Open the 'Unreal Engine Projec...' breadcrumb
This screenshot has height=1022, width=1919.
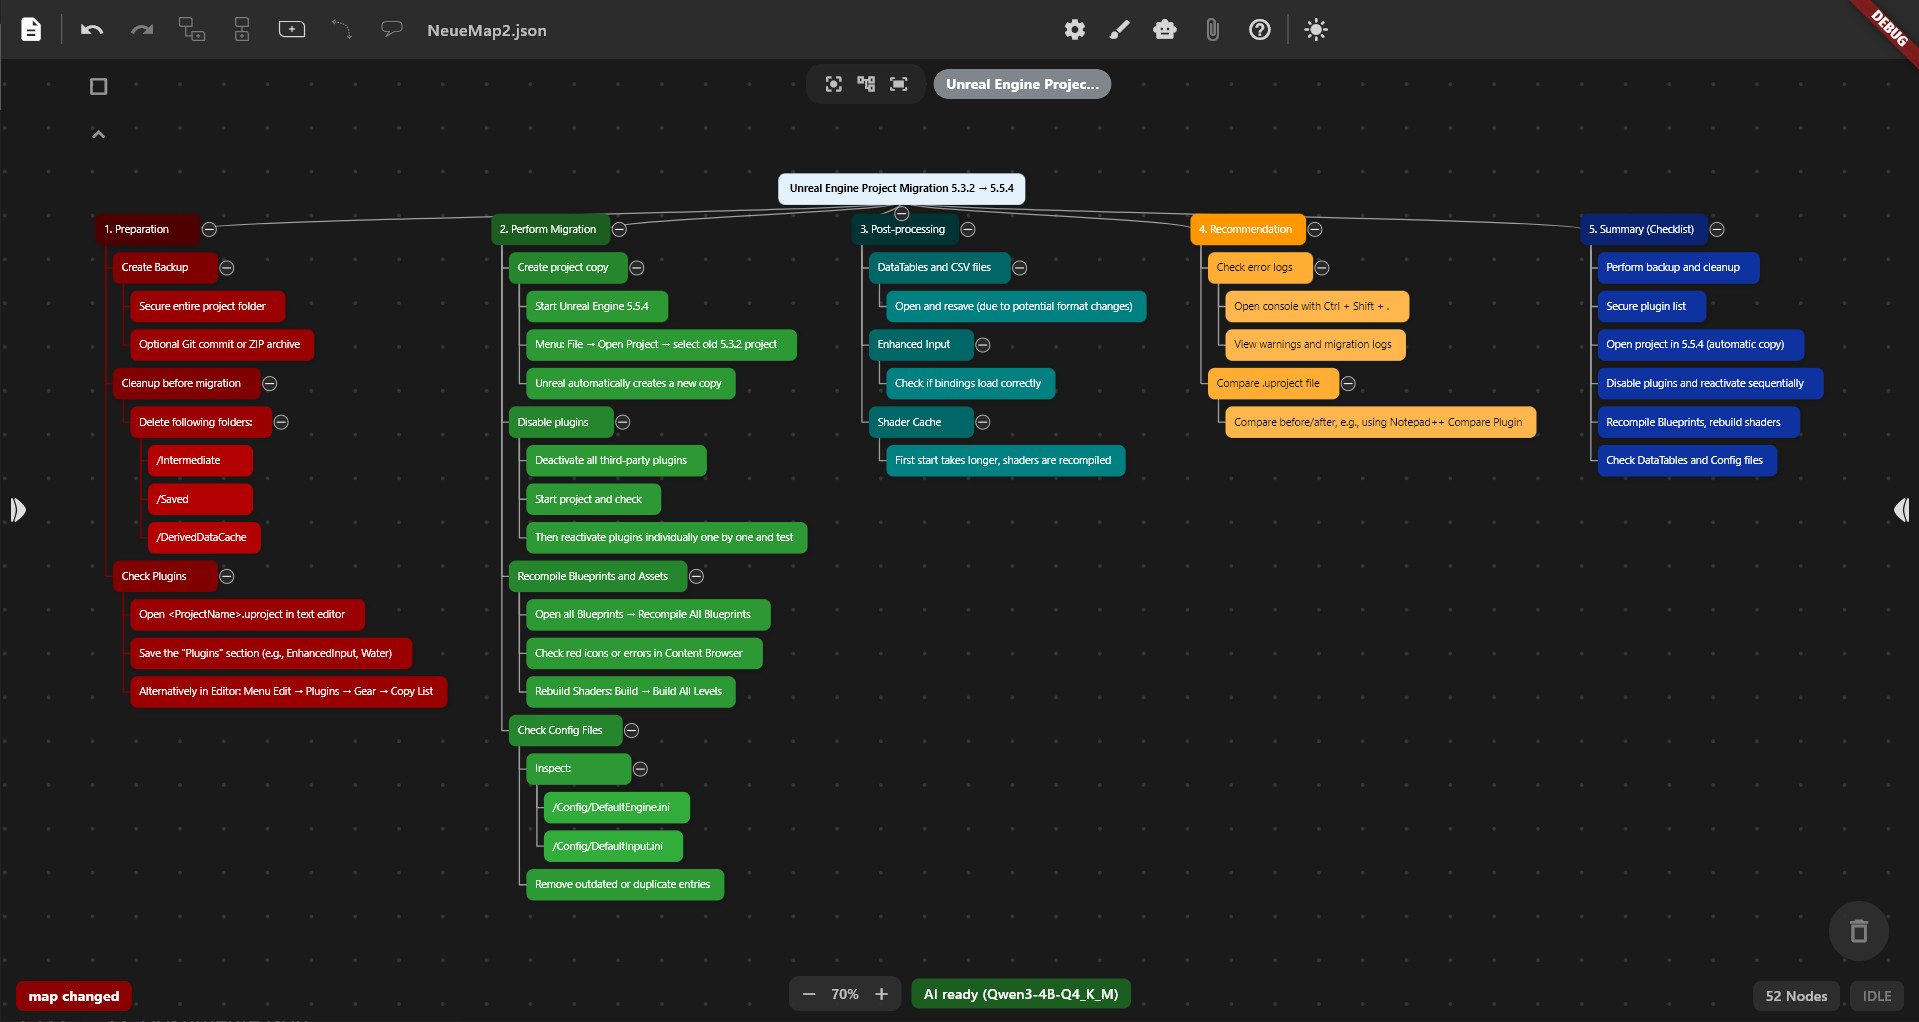point(1021,84)
